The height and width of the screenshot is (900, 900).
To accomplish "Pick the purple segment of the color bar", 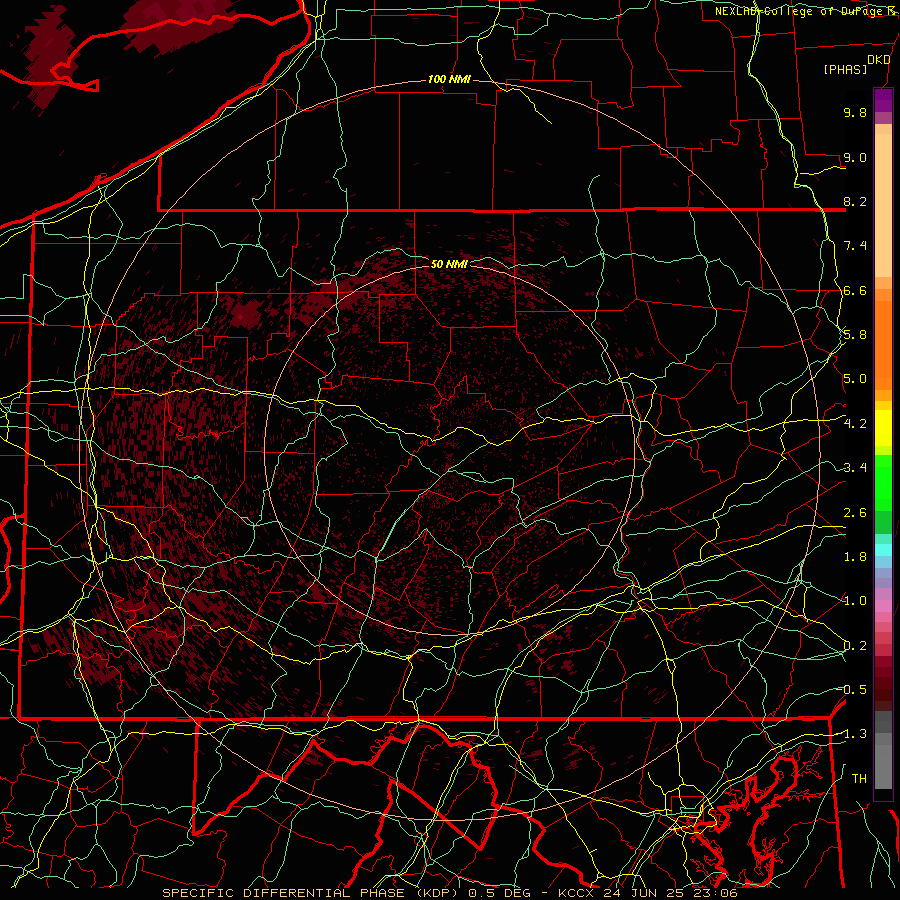I will tap(883, 100).
